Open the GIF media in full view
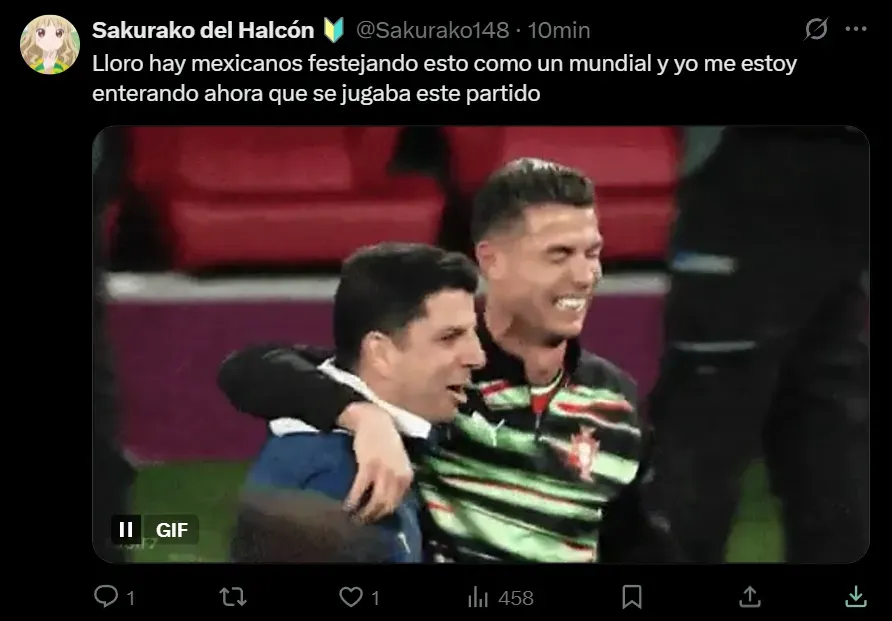This screenshot has width=892, height=621. (x=481, y=344)
